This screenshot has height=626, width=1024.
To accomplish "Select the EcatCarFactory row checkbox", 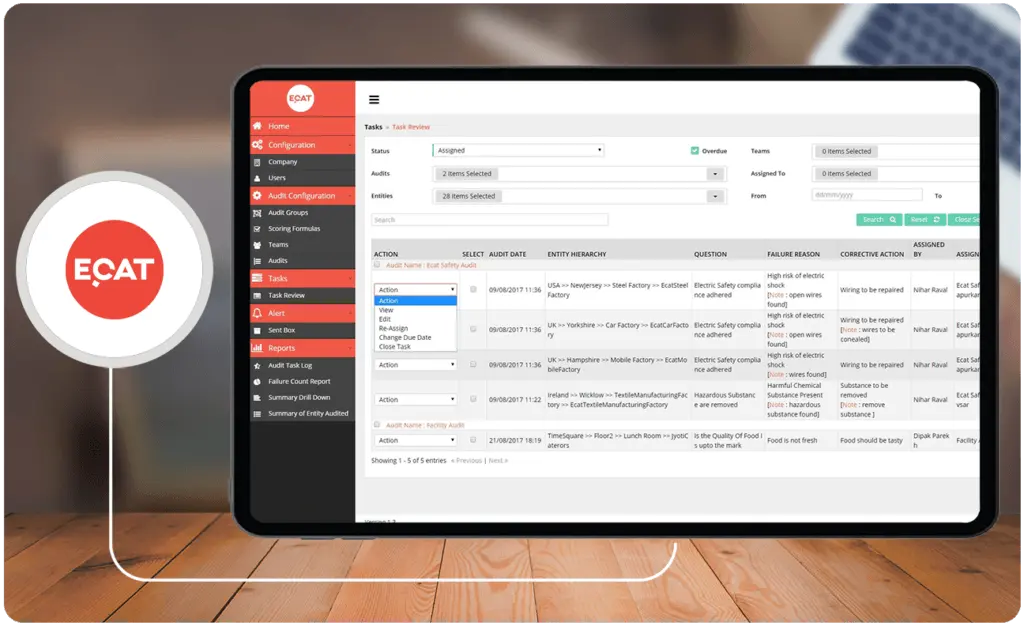I will tap(473, 329).
